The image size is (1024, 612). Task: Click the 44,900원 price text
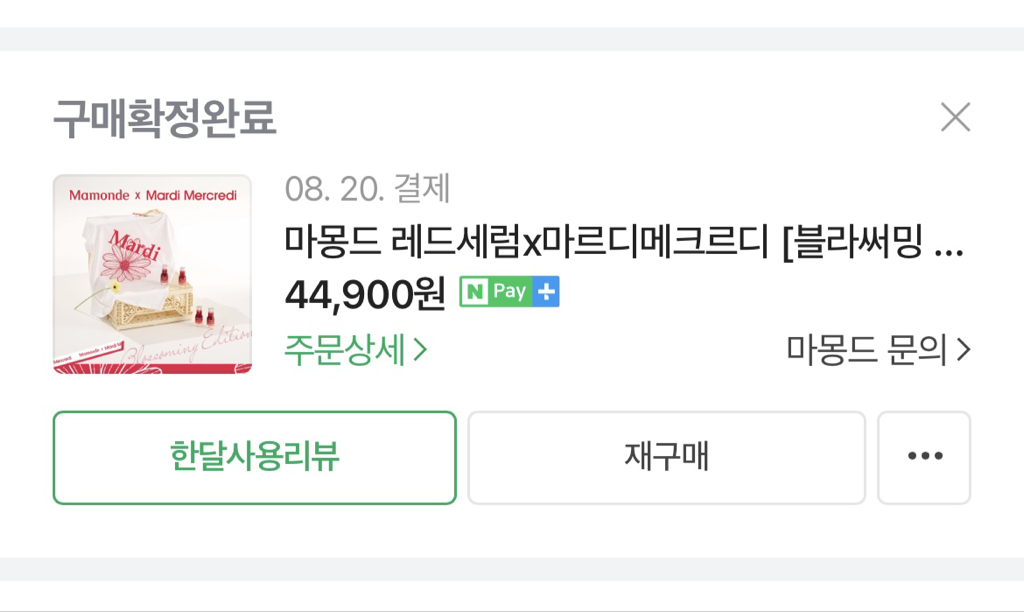365,292
